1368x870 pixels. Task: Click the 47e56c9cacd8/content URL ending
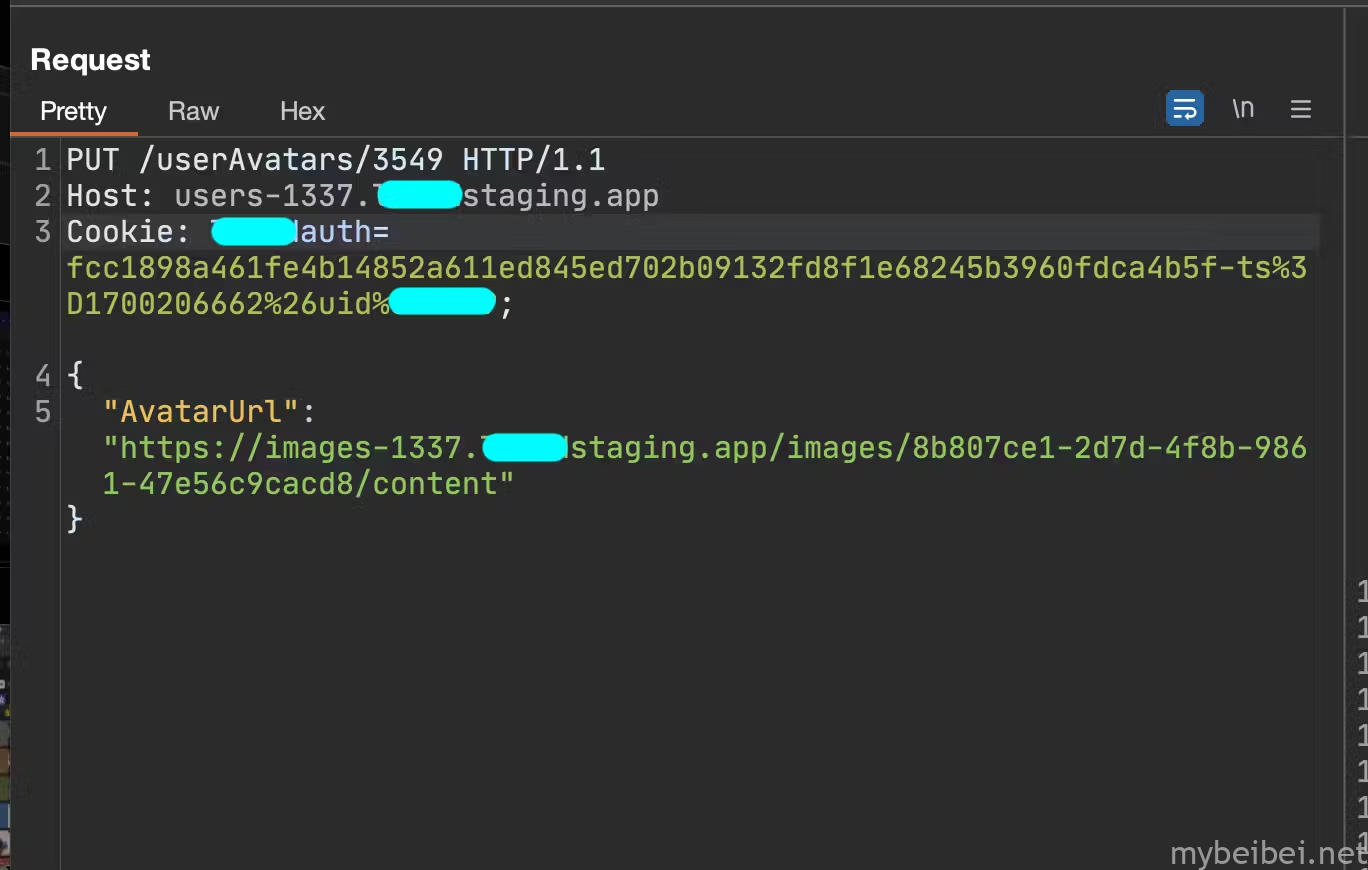(308, 484)
